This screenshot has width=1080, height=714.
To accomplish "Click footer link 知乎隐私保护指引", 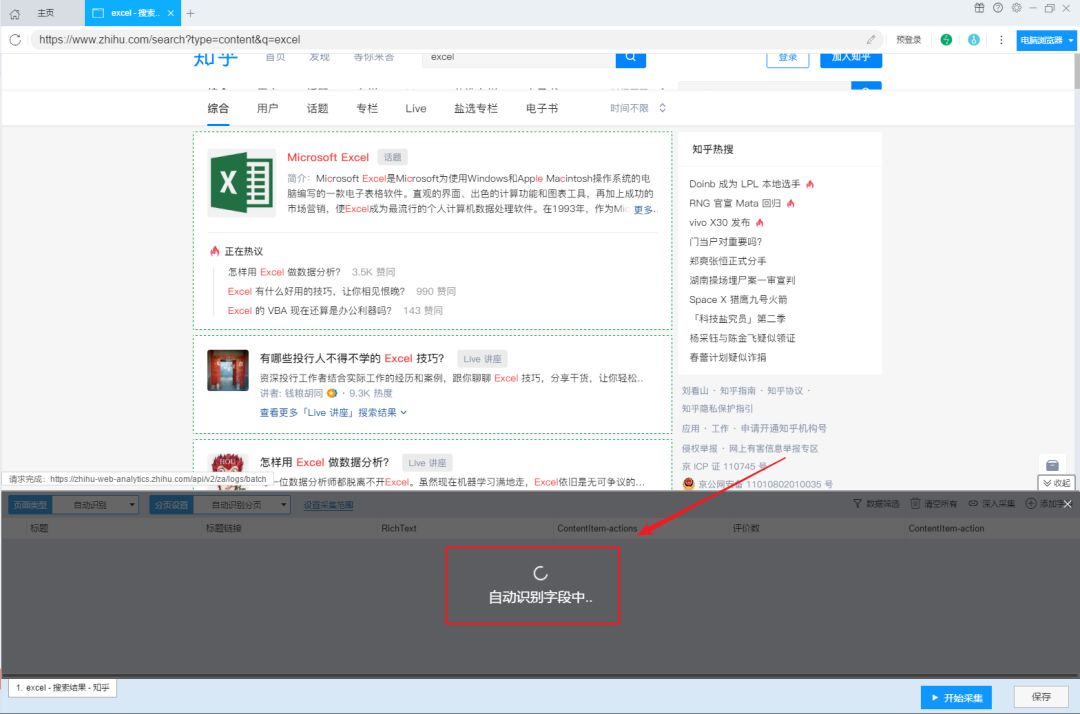I will point(717,408).
